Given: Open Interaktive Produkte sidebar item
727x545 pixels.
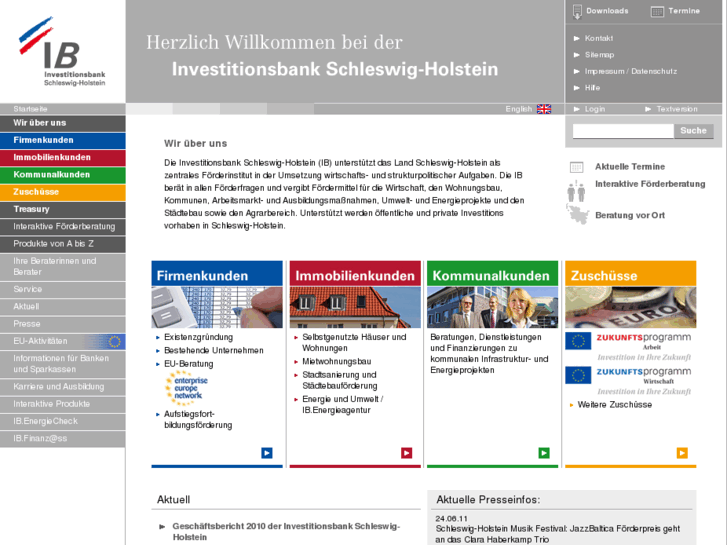Looking at the screenshot, I should 63,404.
